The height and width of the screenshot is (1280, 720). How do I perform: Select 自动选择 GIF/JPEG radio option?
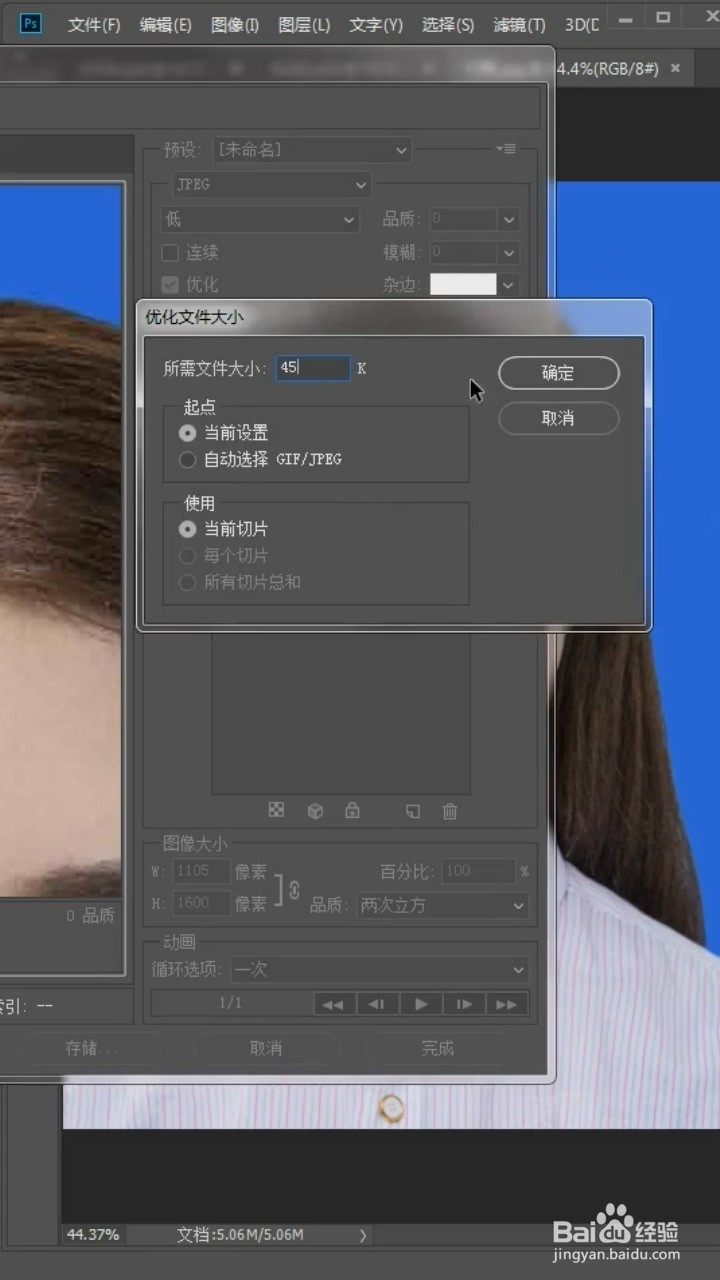(x=187, y=460)
